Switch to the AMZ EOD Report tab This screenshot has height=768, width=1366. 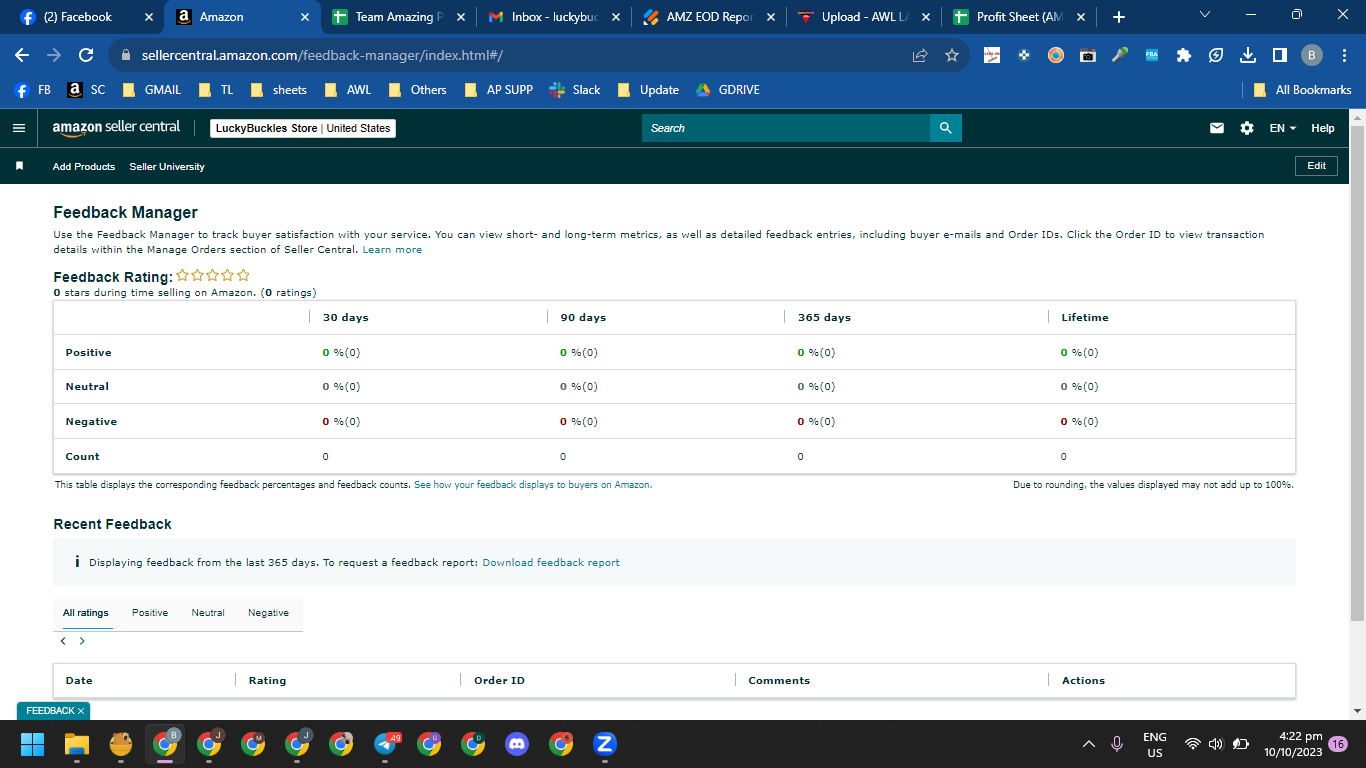coord(708,17)
